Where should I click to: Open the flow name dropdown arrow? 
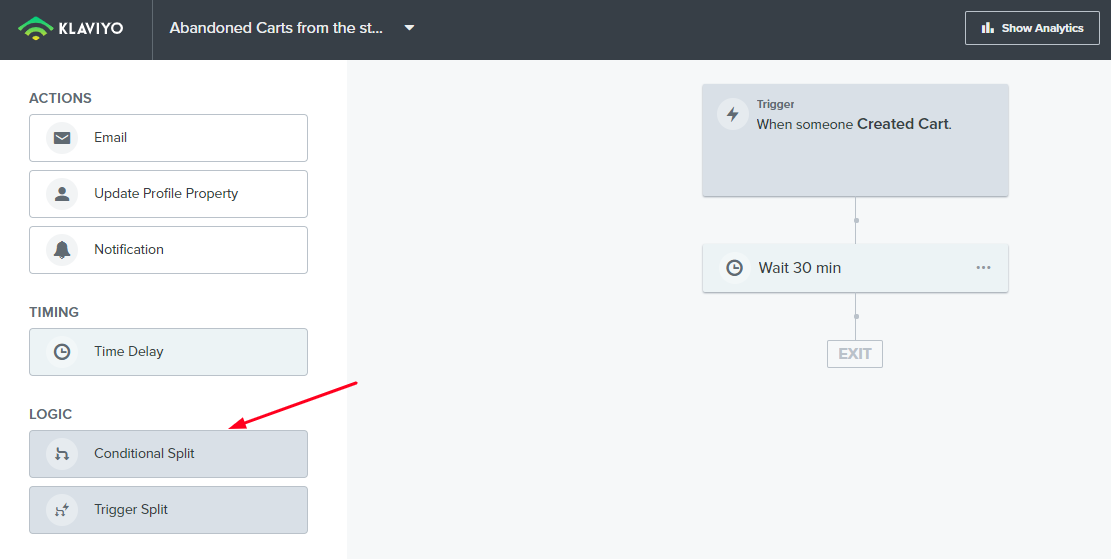(409, 28)
